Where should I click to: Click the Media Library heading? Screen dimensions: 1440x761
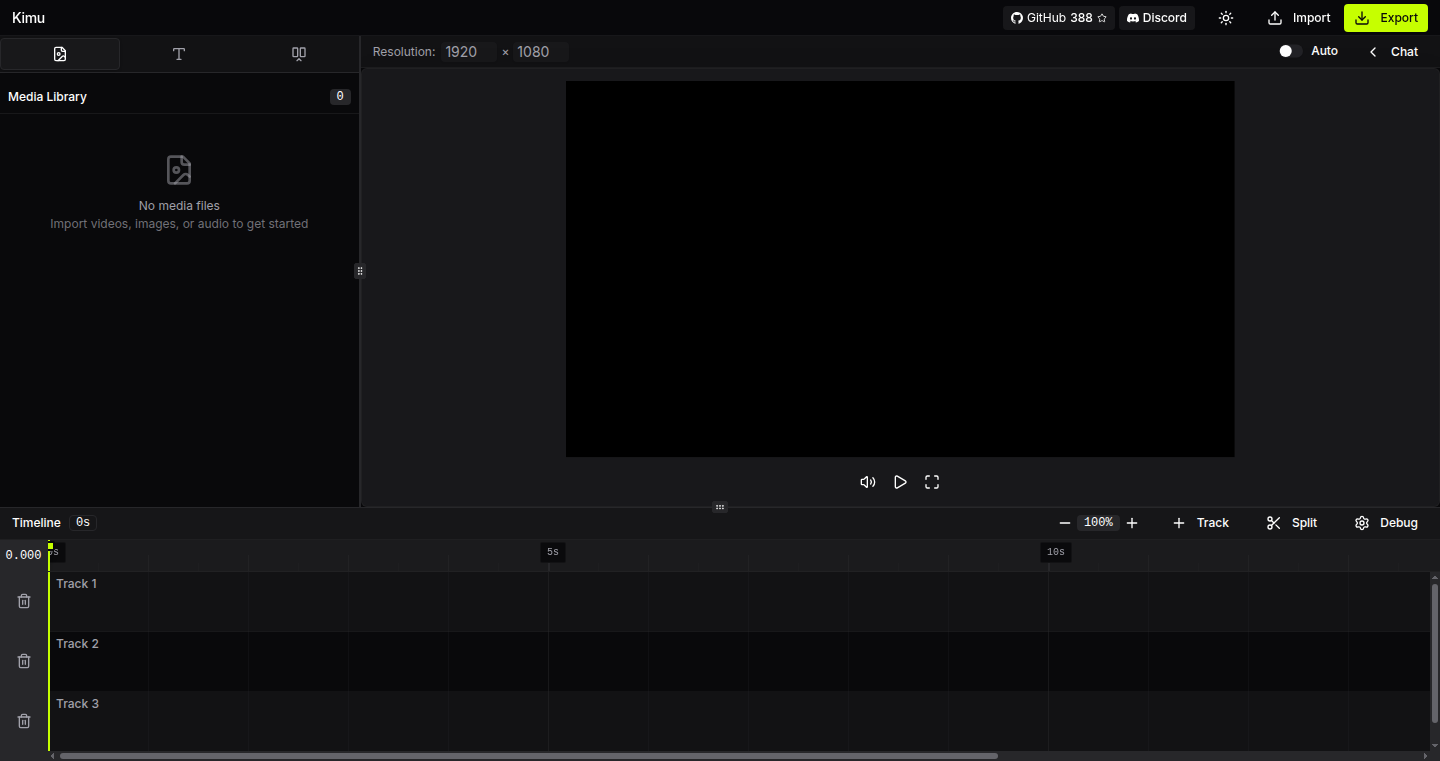pyautogui.click(x=47, y=97)
